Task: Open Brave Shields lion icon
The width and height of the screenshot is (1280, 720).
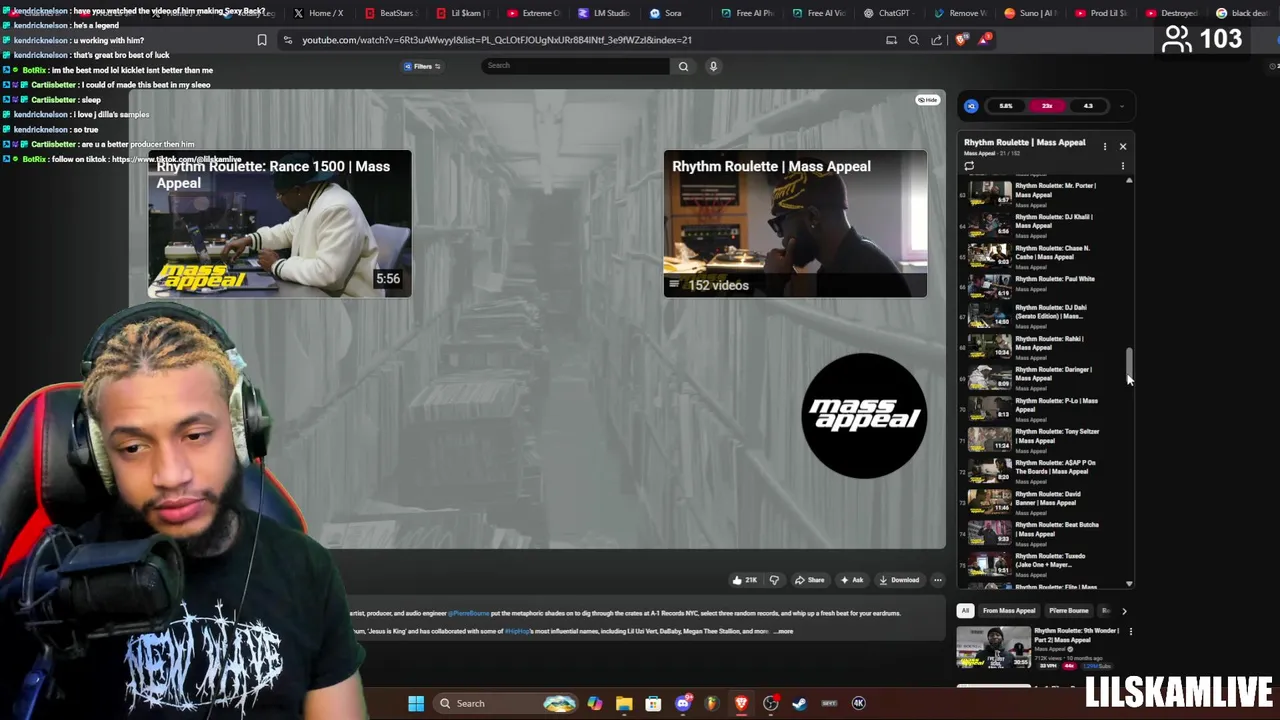Action: coord(961,40)
